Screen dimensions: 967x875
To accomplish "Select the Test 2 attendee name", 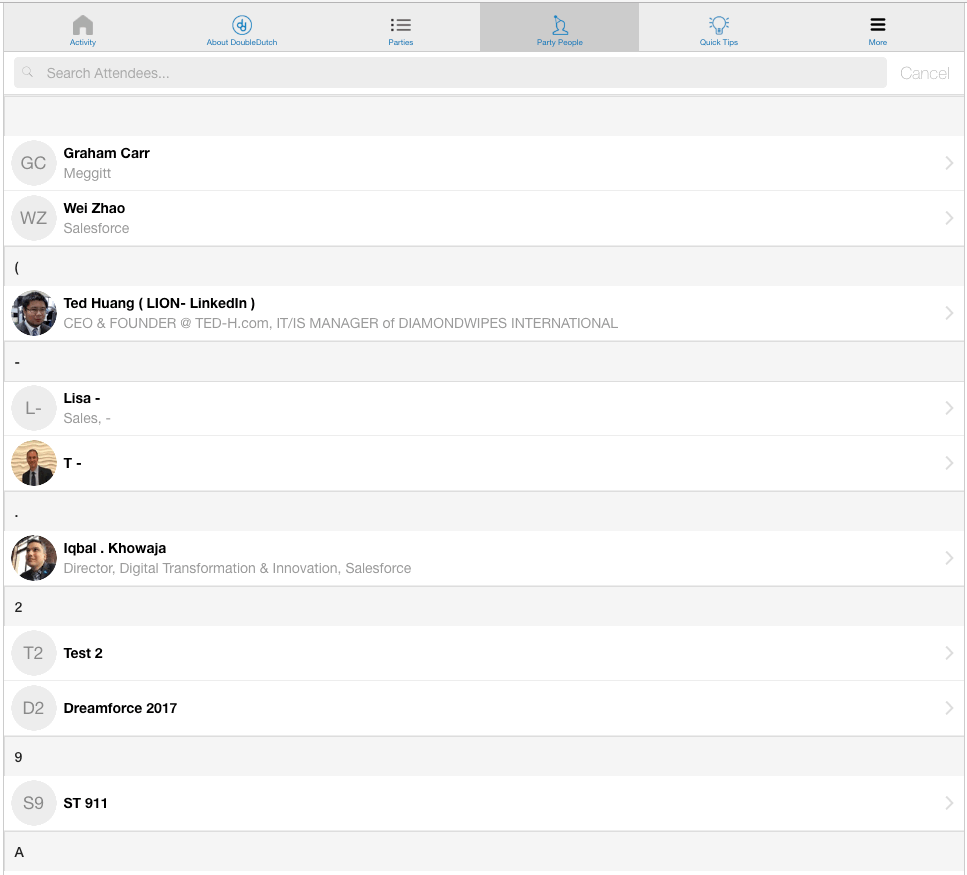I will [83, 652].
